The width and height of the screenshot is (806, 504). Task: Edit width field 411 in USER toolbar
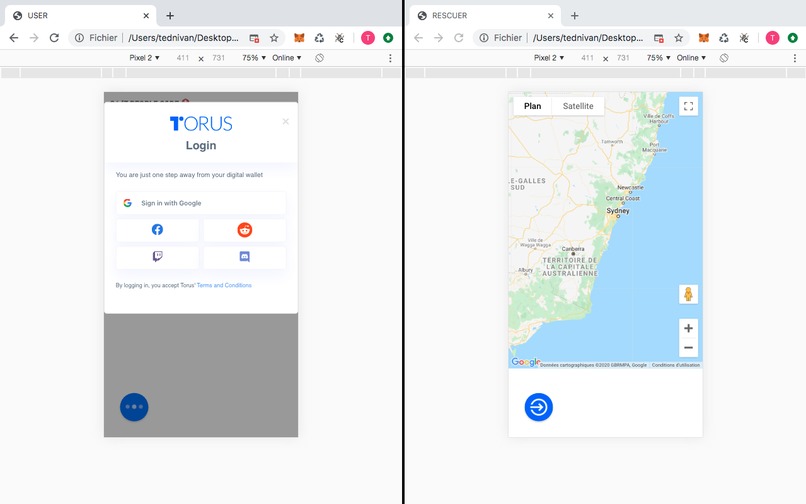click(182, 58)
